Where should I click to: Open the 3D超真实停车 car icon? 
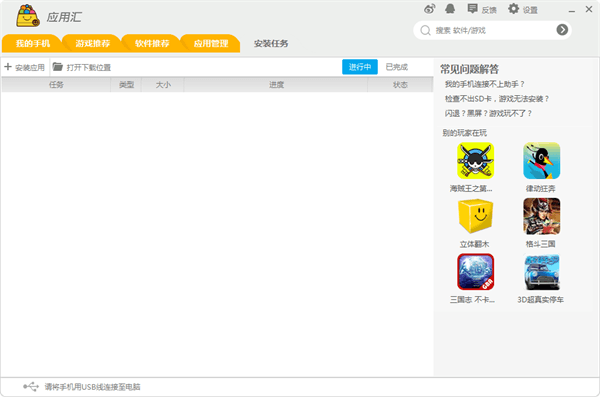click(x=541, y=272)
